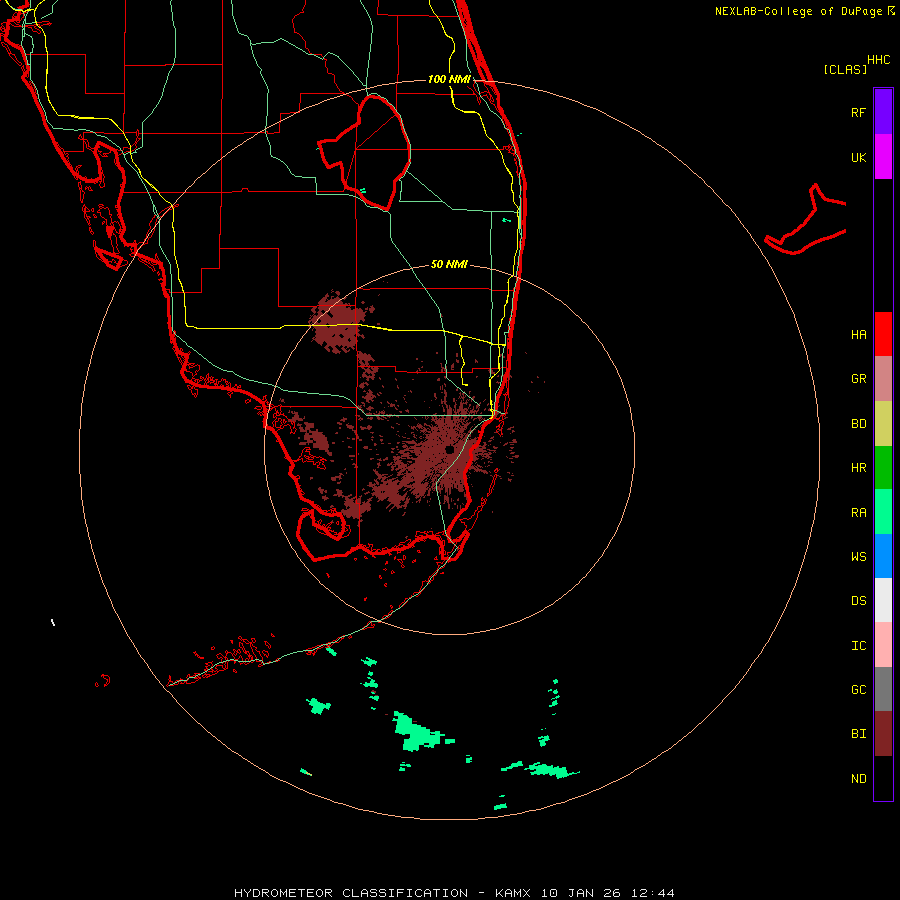Image resolution: width=900 pixels, height=900 pixels.
Task: Click the UK legend label
Action: 858,157
